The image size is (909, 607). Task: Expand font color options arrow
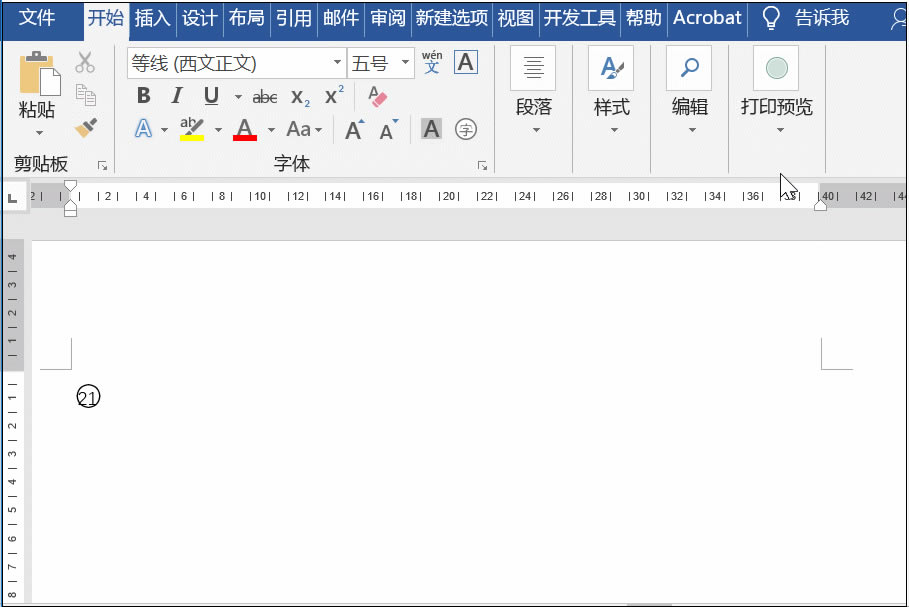[271, 130]
